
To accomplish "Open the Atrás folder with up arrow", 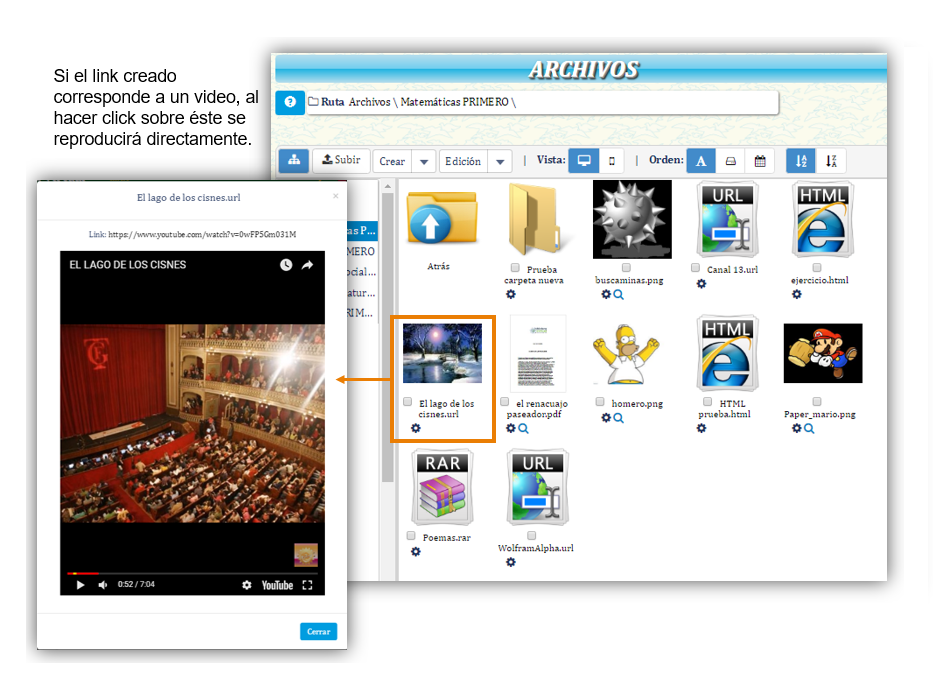I will (x=441, y=217).
